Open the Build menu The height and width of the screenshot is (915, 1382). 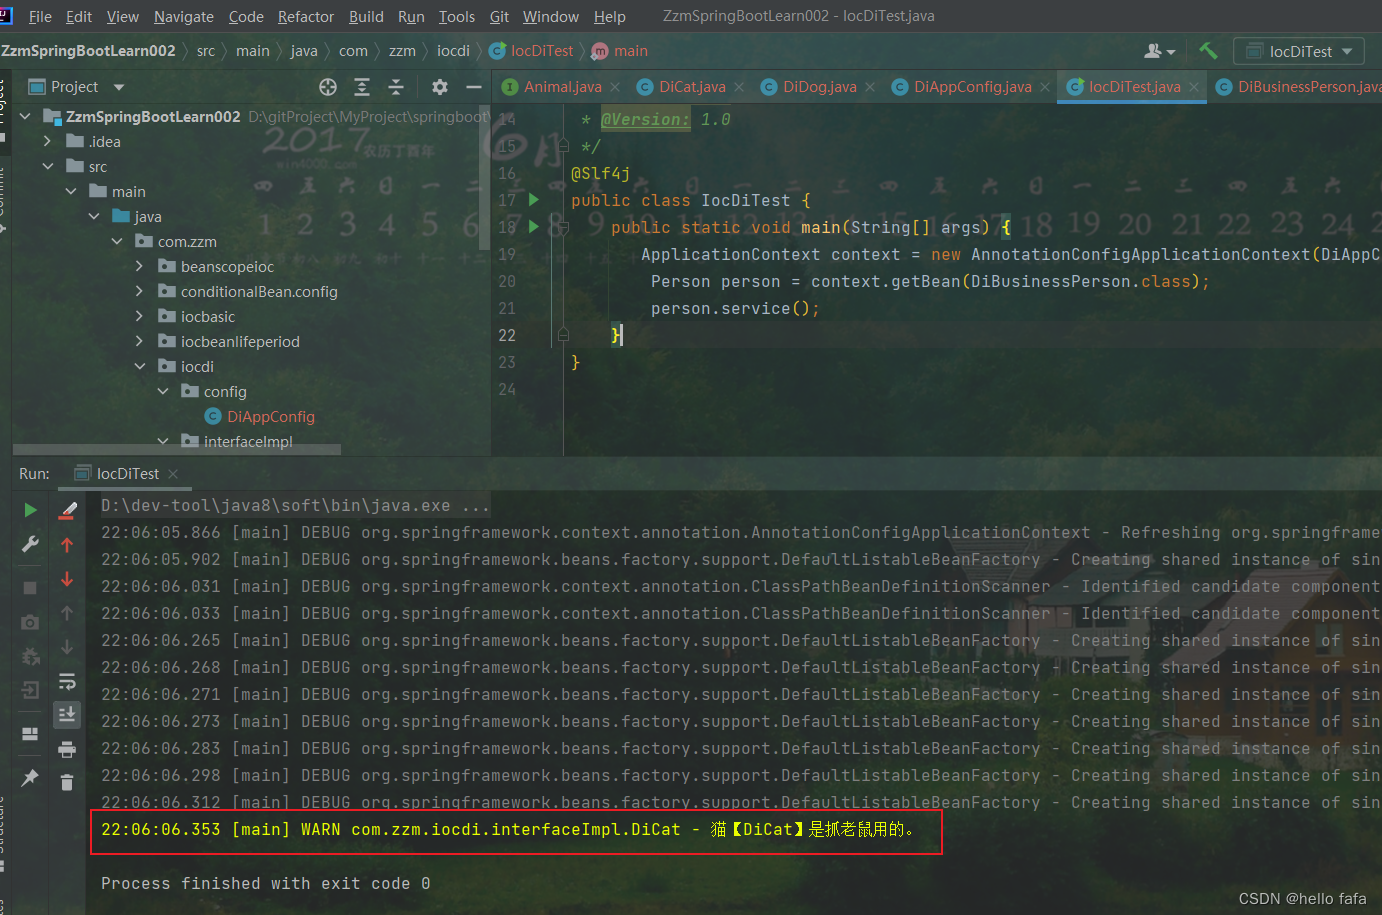coord(366,17)
